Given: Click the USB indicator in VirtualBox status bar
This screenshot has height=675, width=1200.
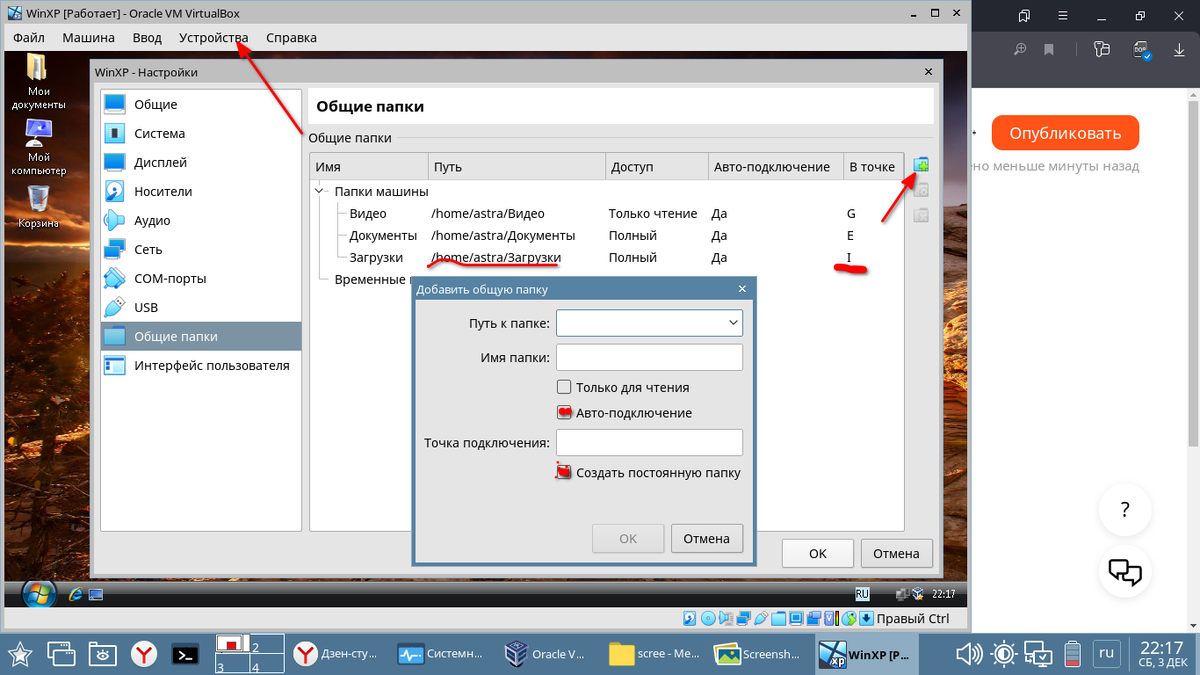Looking at the screenshot, I should tap(760, 618).
